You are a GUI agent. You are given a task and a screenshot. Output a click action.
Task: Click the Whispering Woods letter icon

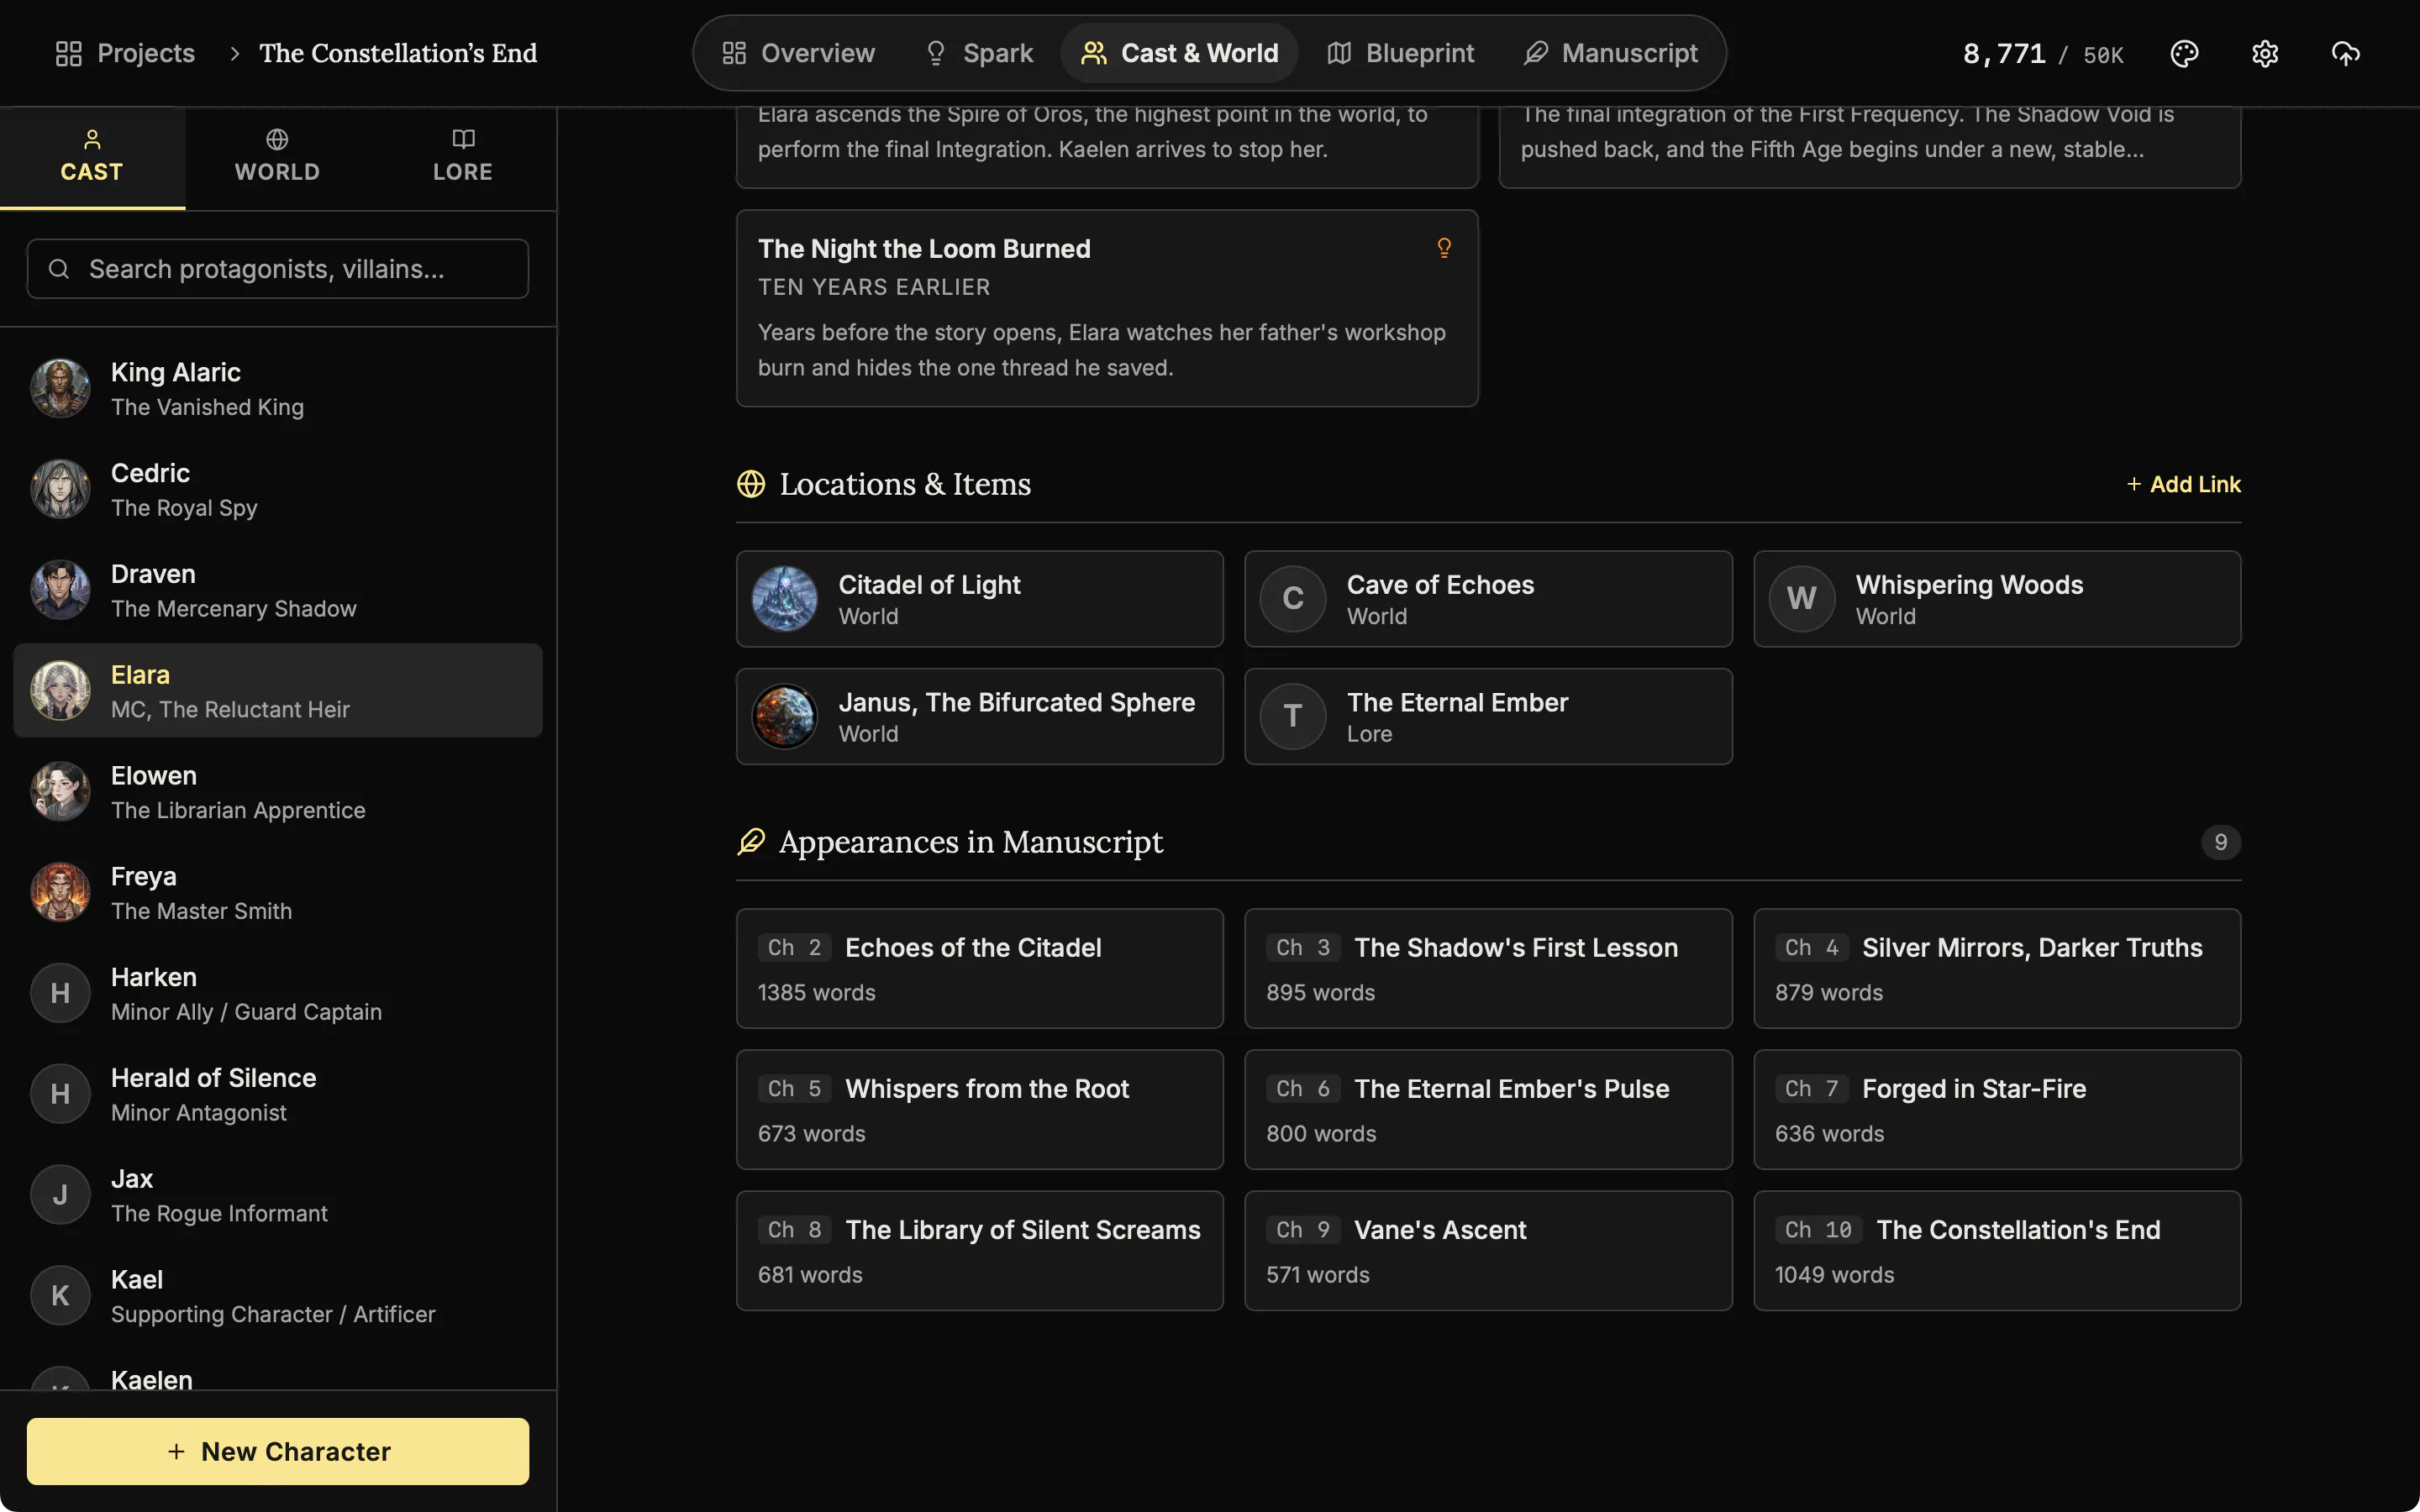(x=1802, y=599)
